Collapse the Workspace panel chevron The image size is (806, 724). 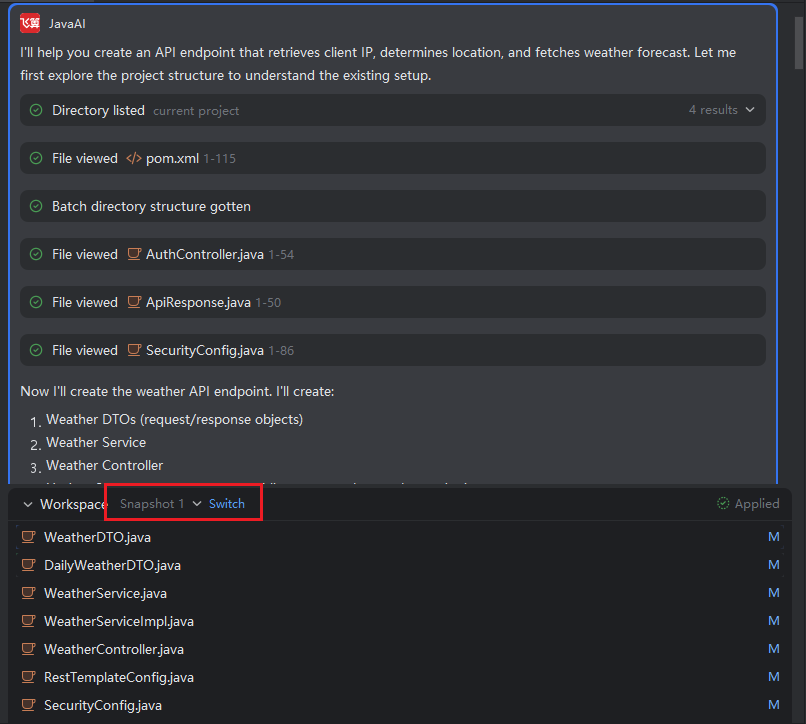coord(27,504)
